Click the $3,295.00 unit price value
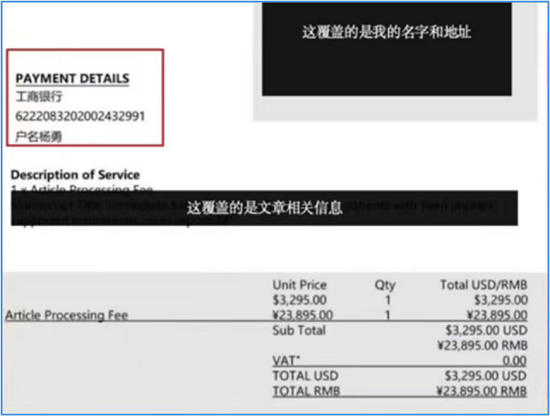 pyautogui.click(x=300, y=300)
